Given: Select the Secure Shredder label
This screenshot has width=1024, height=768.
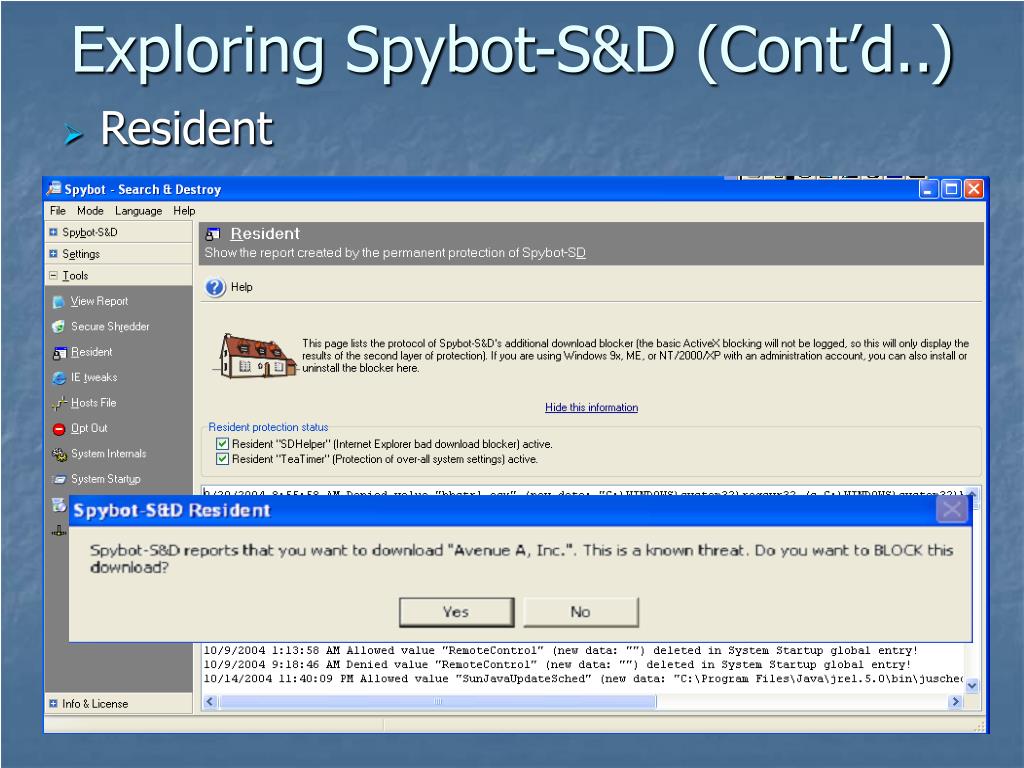Looking at the screenshot, I should coord(110,327).
